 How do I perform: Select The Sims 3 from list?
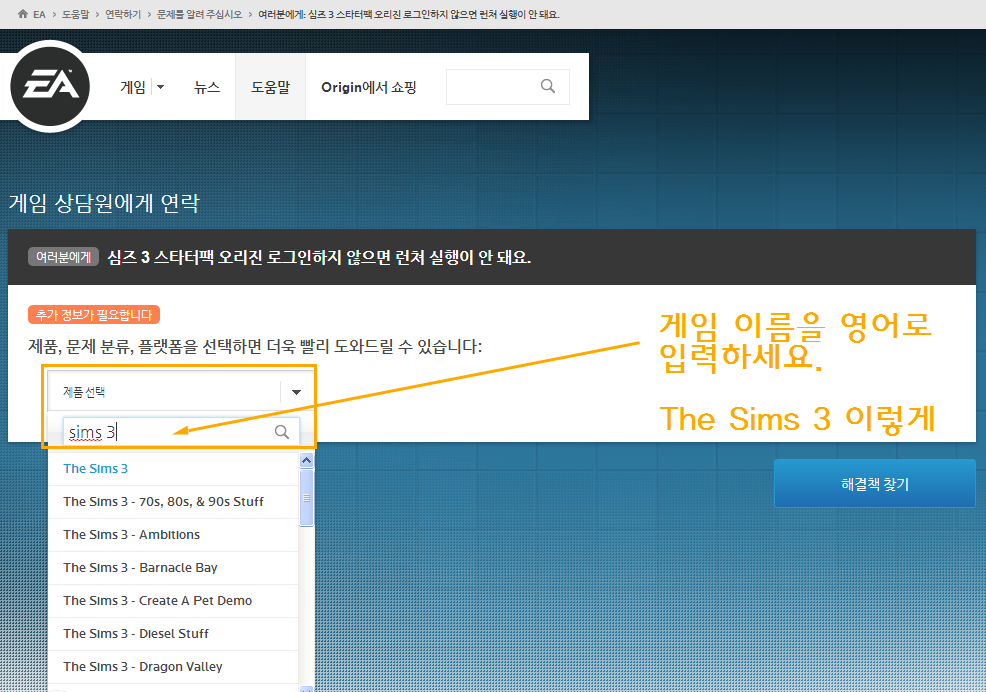click(x=173, y=469)
